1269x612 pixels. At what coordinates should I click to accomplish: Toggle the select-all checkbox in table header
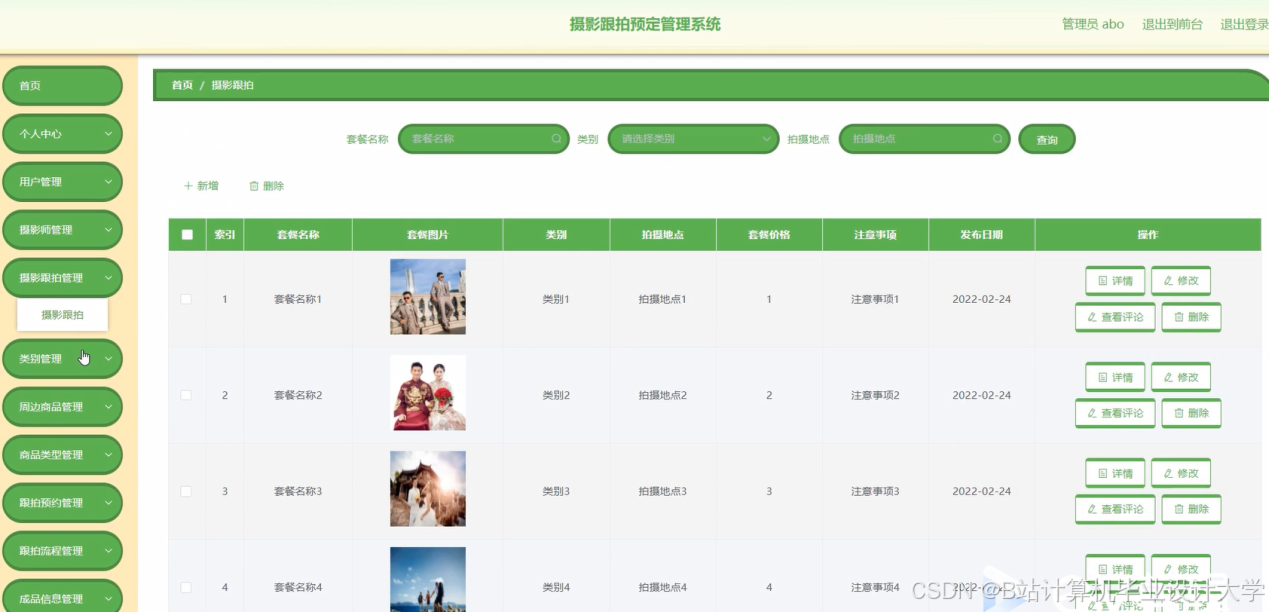(x=187, y=235)
